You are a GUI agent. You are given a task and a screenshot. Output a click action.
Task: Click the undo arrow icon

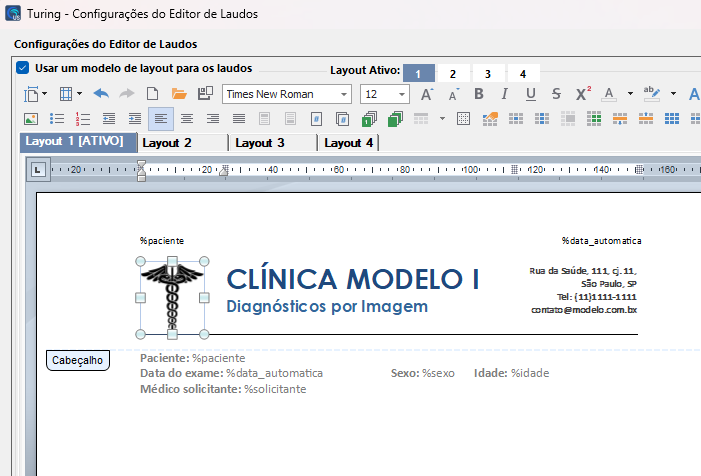(x=101, y=94)
